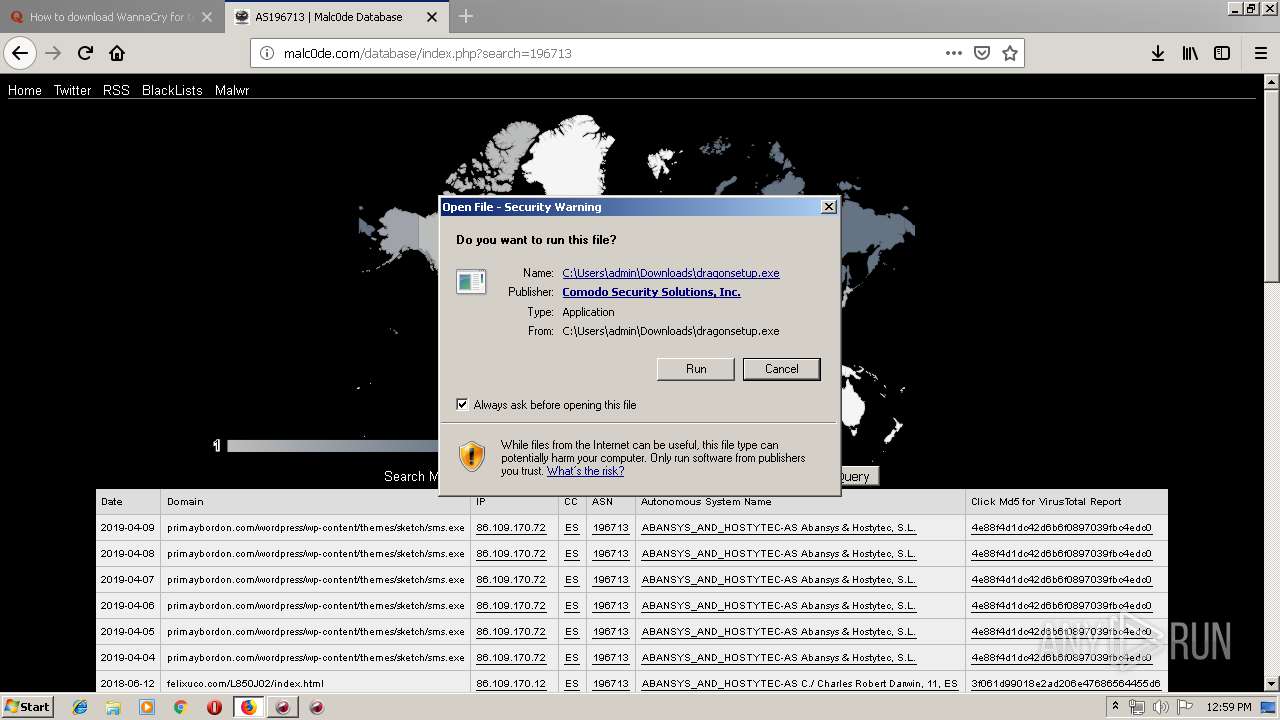Save page to Pocket
This screenshot has width=1280, height=720.
pyautogui.click(x=982, y=53)
